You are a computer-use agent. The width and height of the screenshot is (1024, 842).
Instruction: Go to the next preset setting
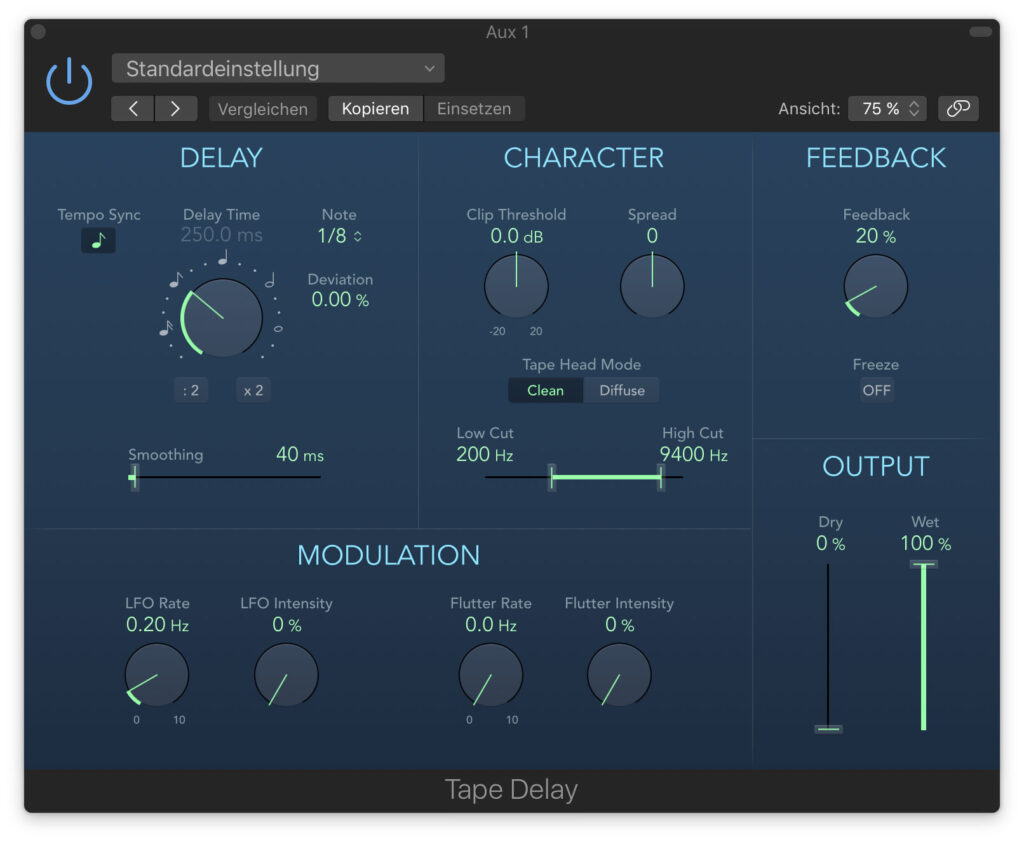[x=176, y=108]
